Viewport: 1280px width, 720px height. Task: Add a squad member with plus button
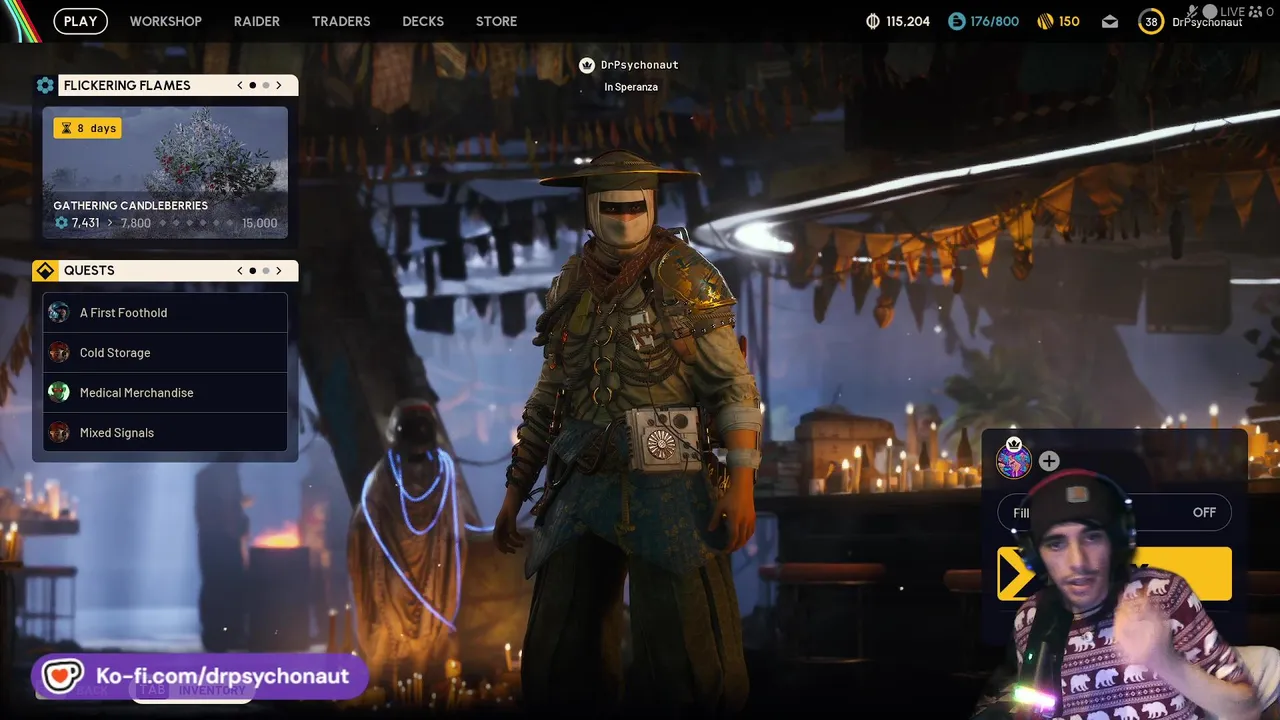[x=1049, y=461]
